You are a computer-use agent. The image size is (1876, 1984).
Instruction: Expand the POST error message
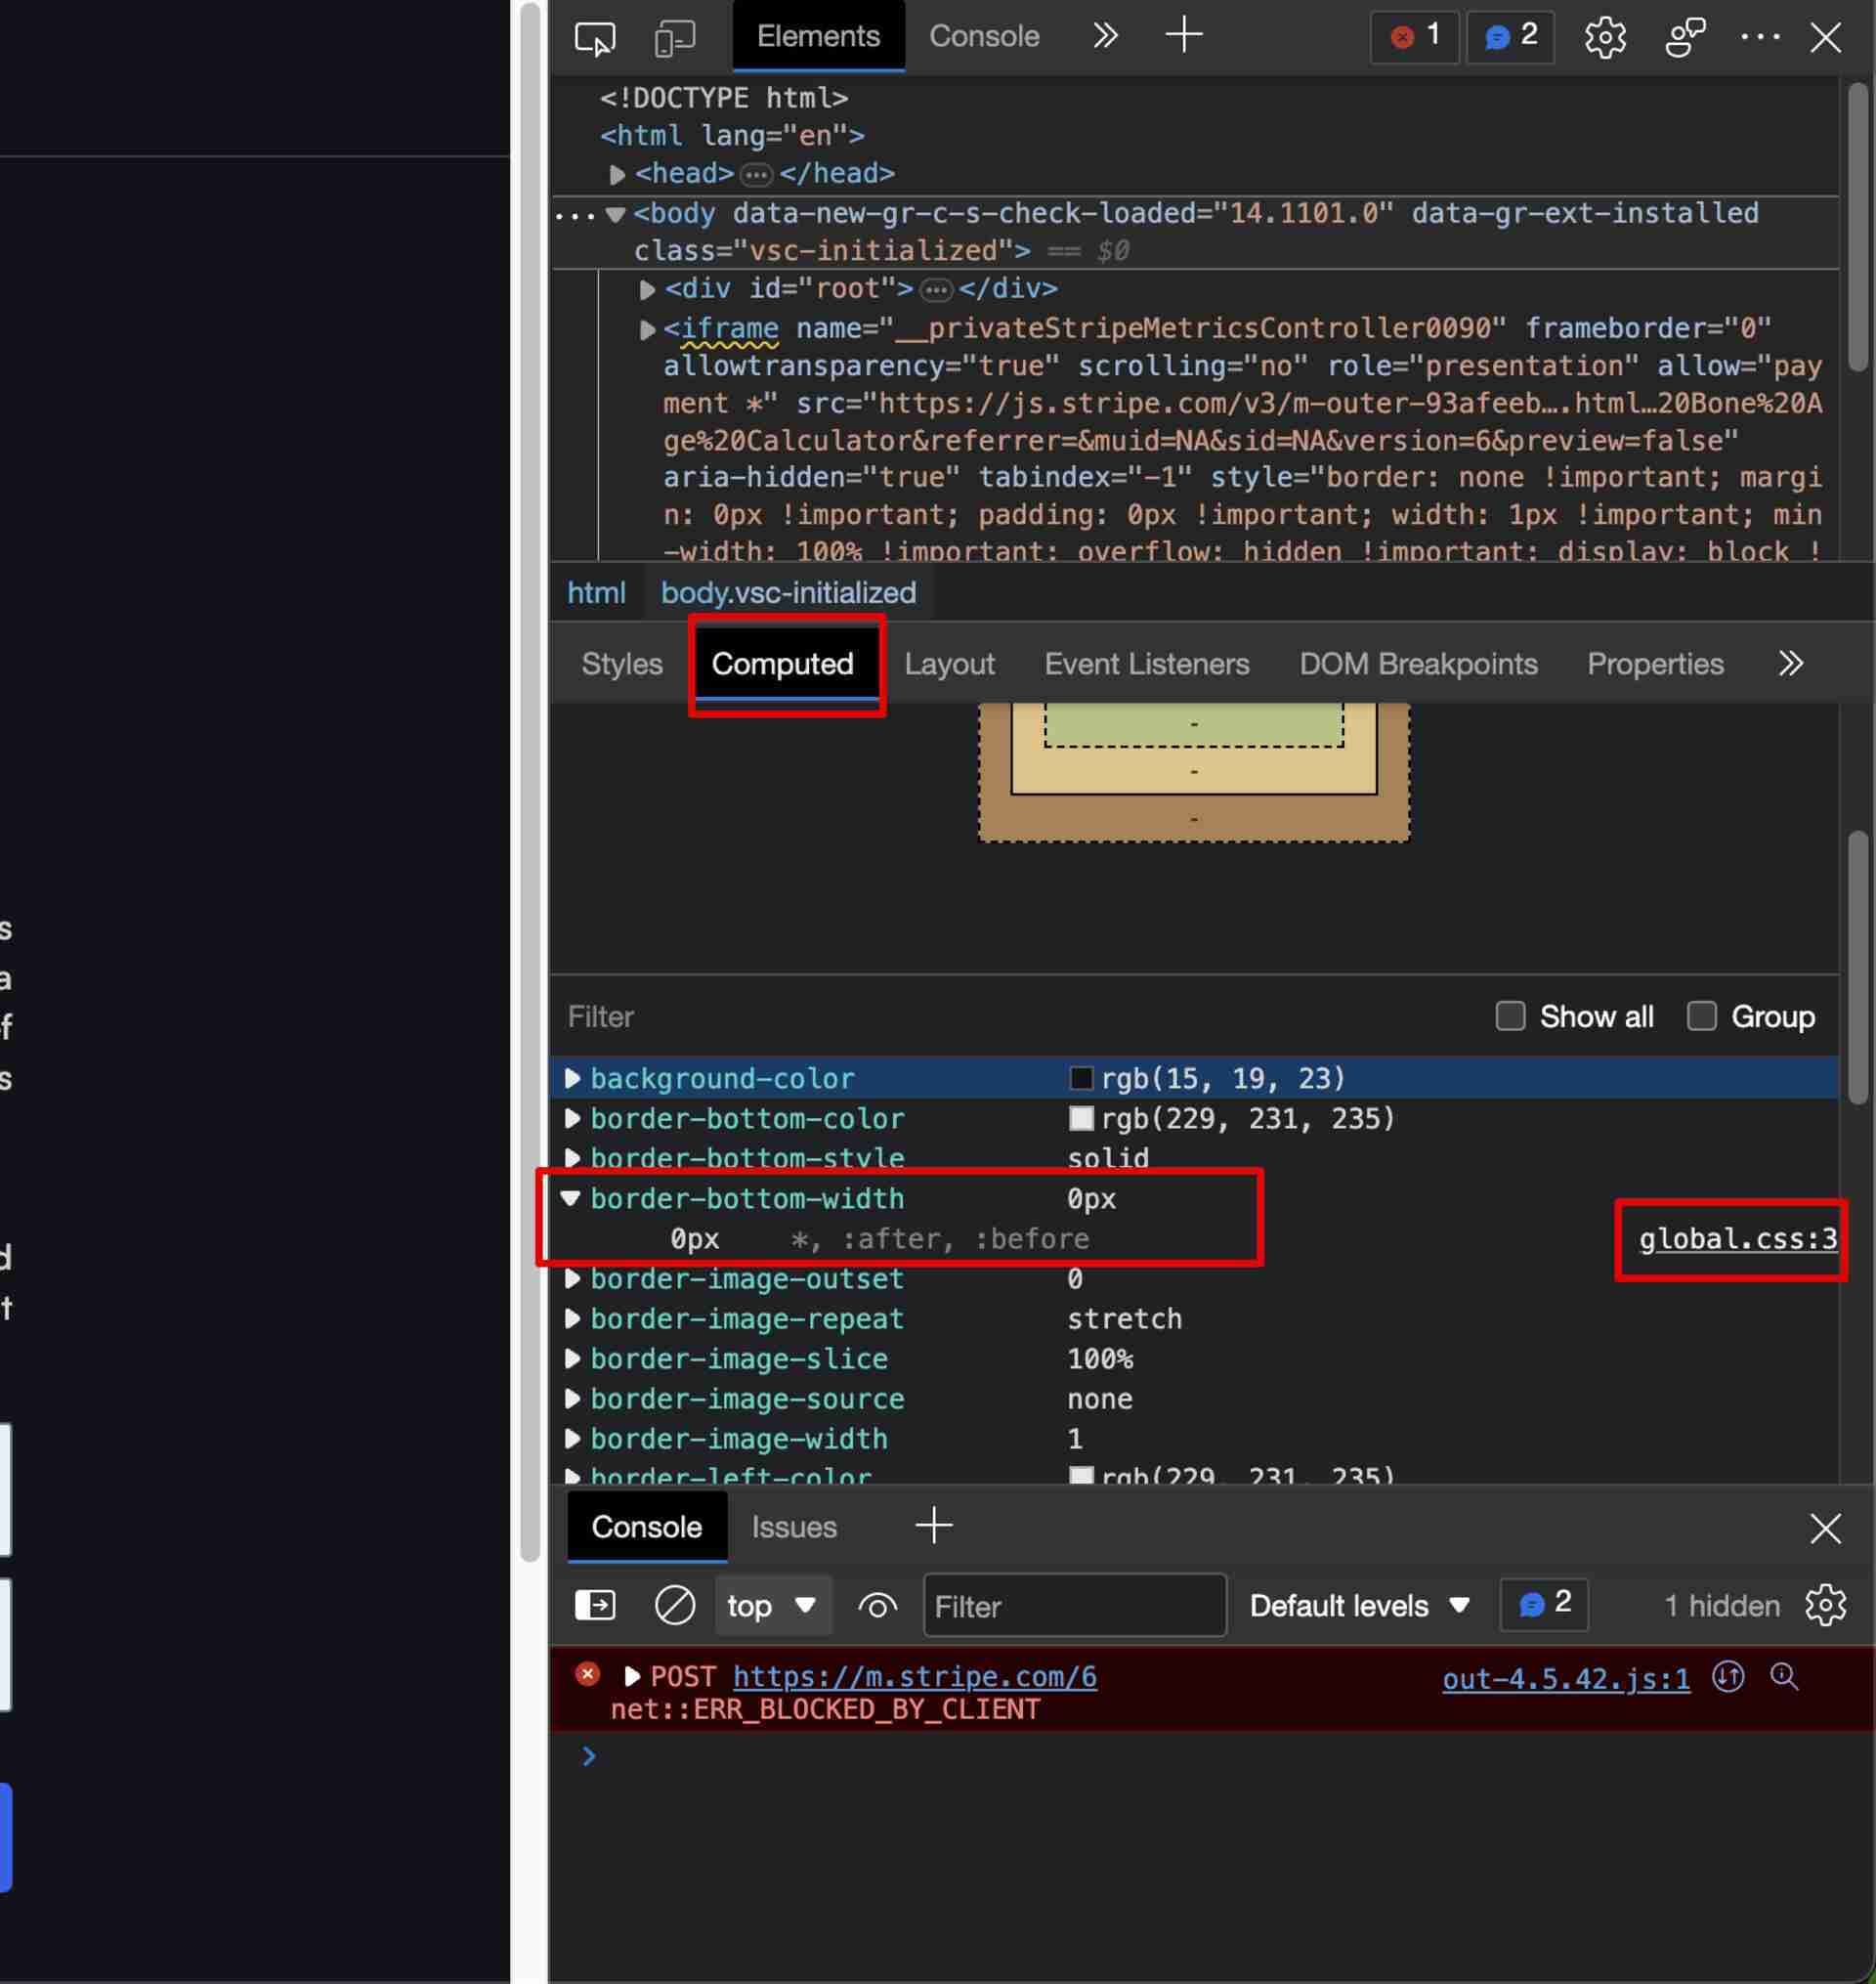632,1676
